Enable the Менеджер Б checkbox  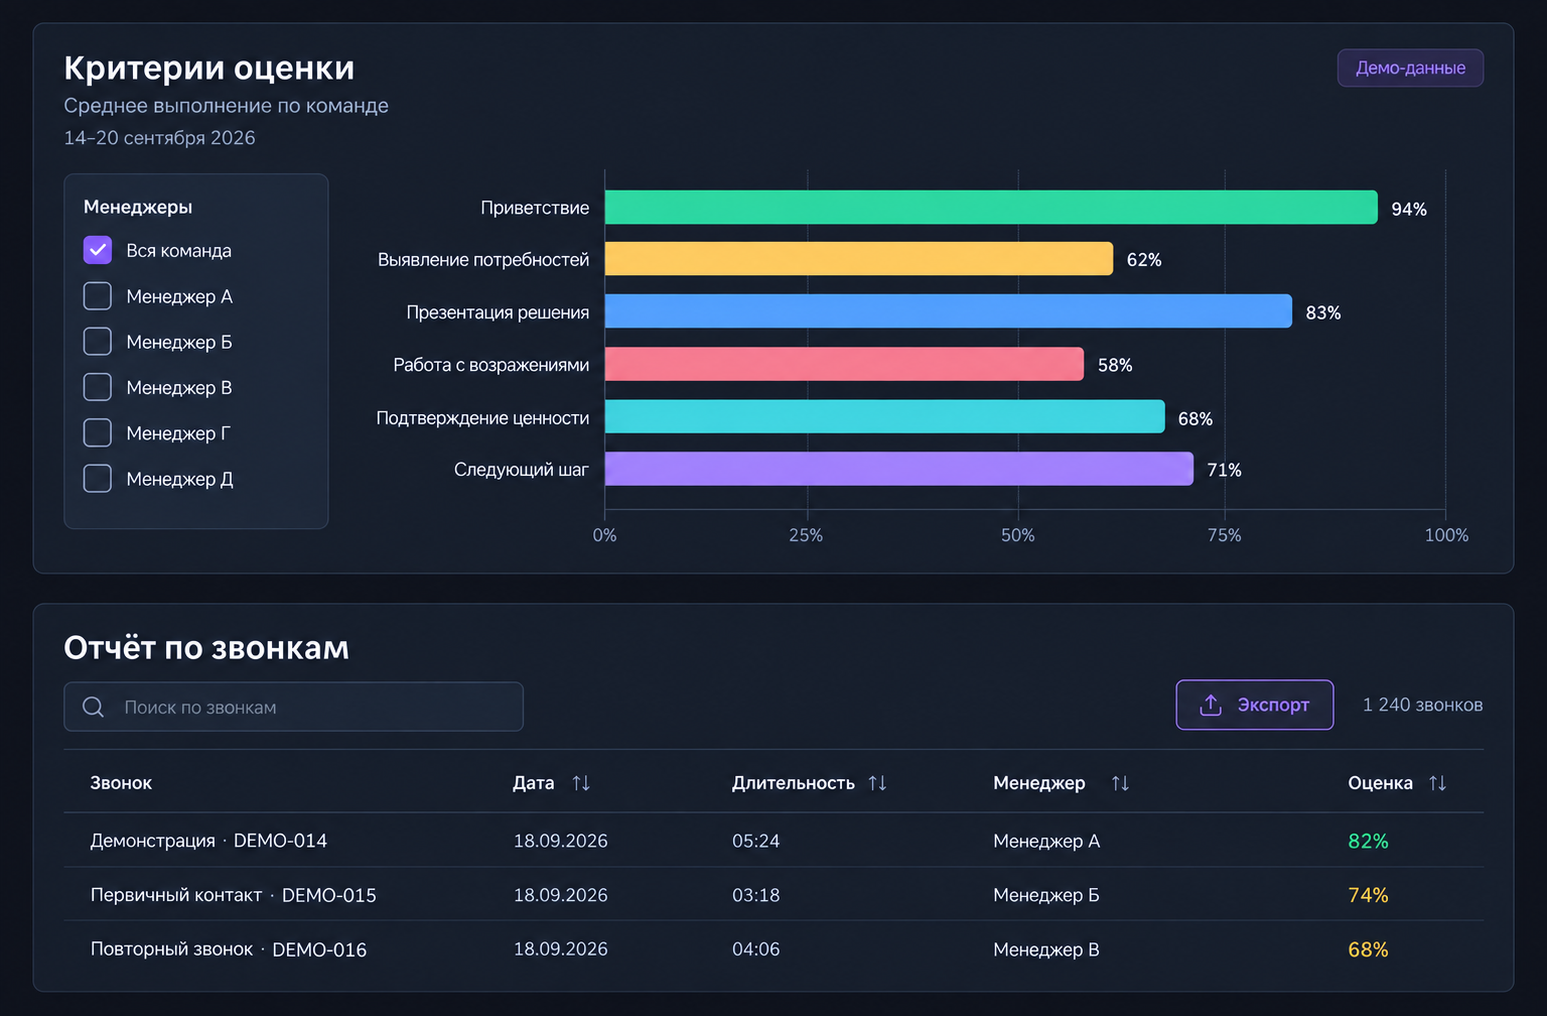[97, 341]
